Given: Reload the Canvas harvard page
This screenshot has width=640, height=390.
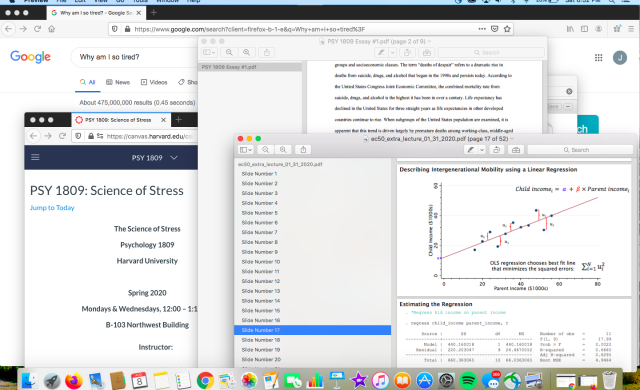Looking at the screenshot, I should 62,136.
